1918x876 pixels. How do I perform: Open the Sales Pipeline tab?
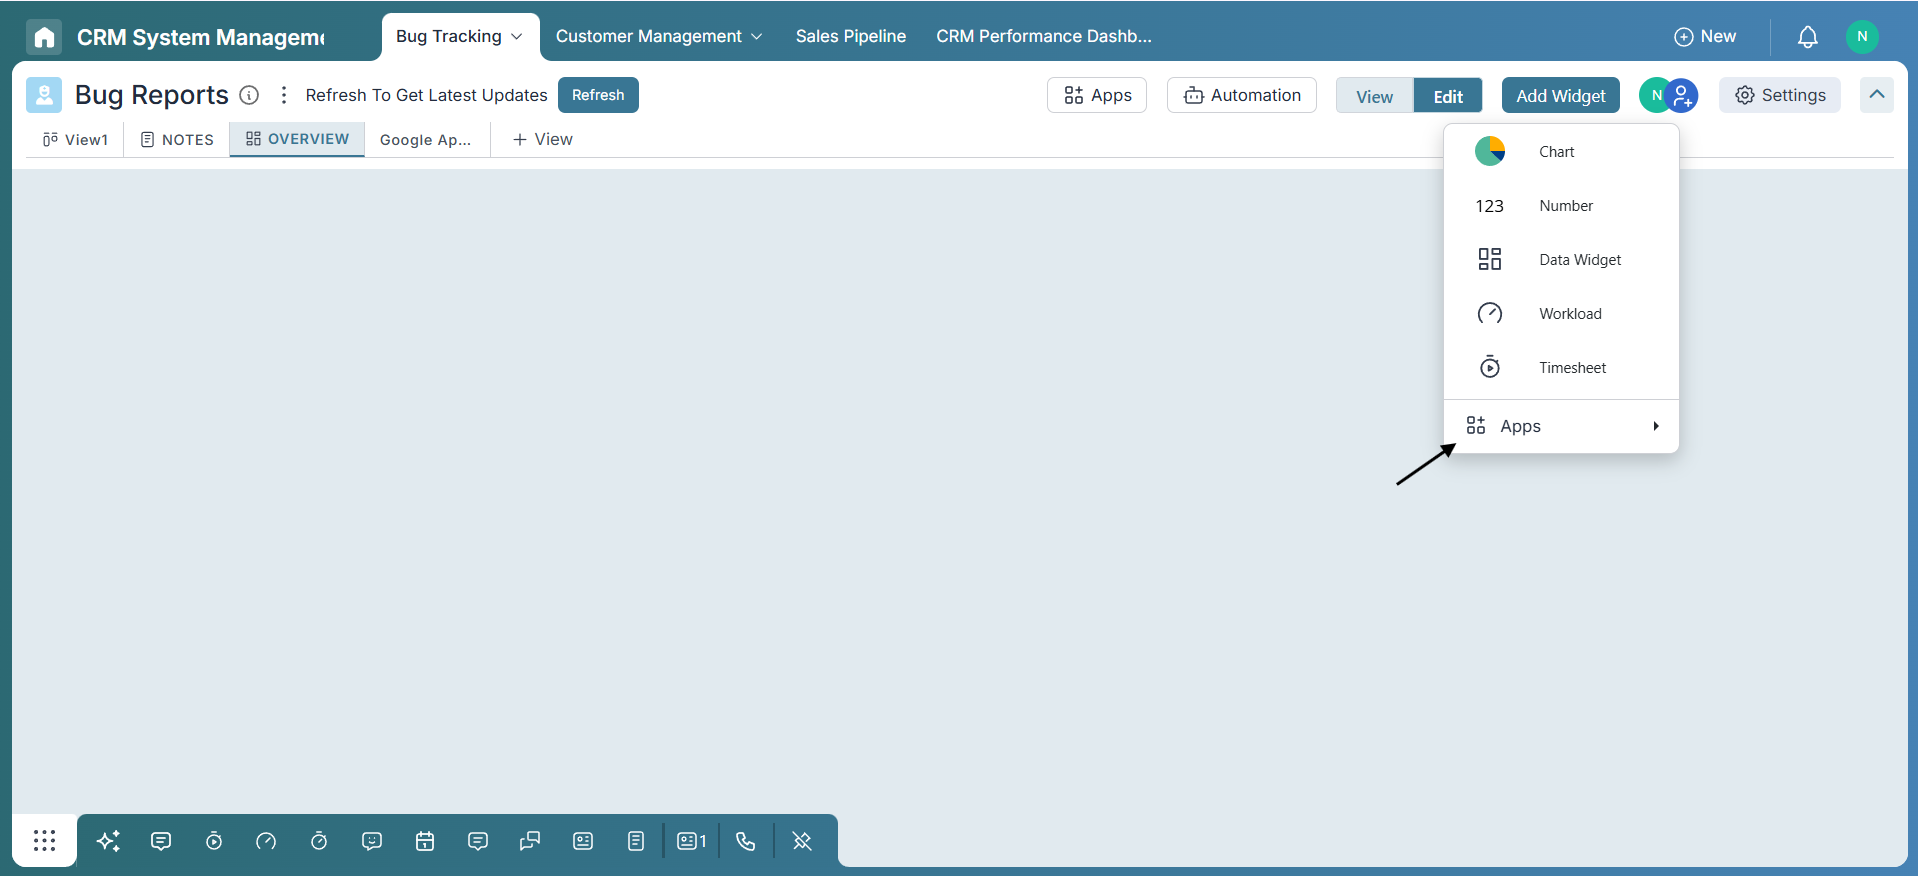coord(851,37)
